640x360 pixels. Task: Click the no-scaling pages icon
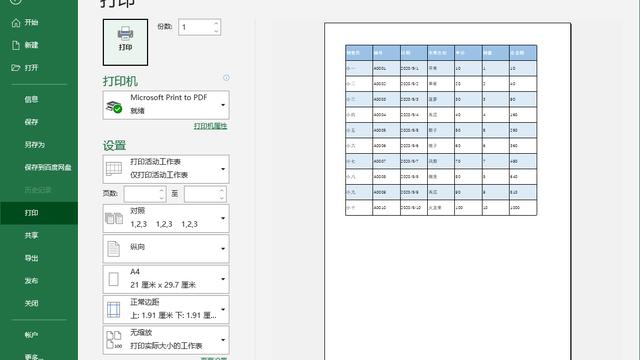click(114, 340)
